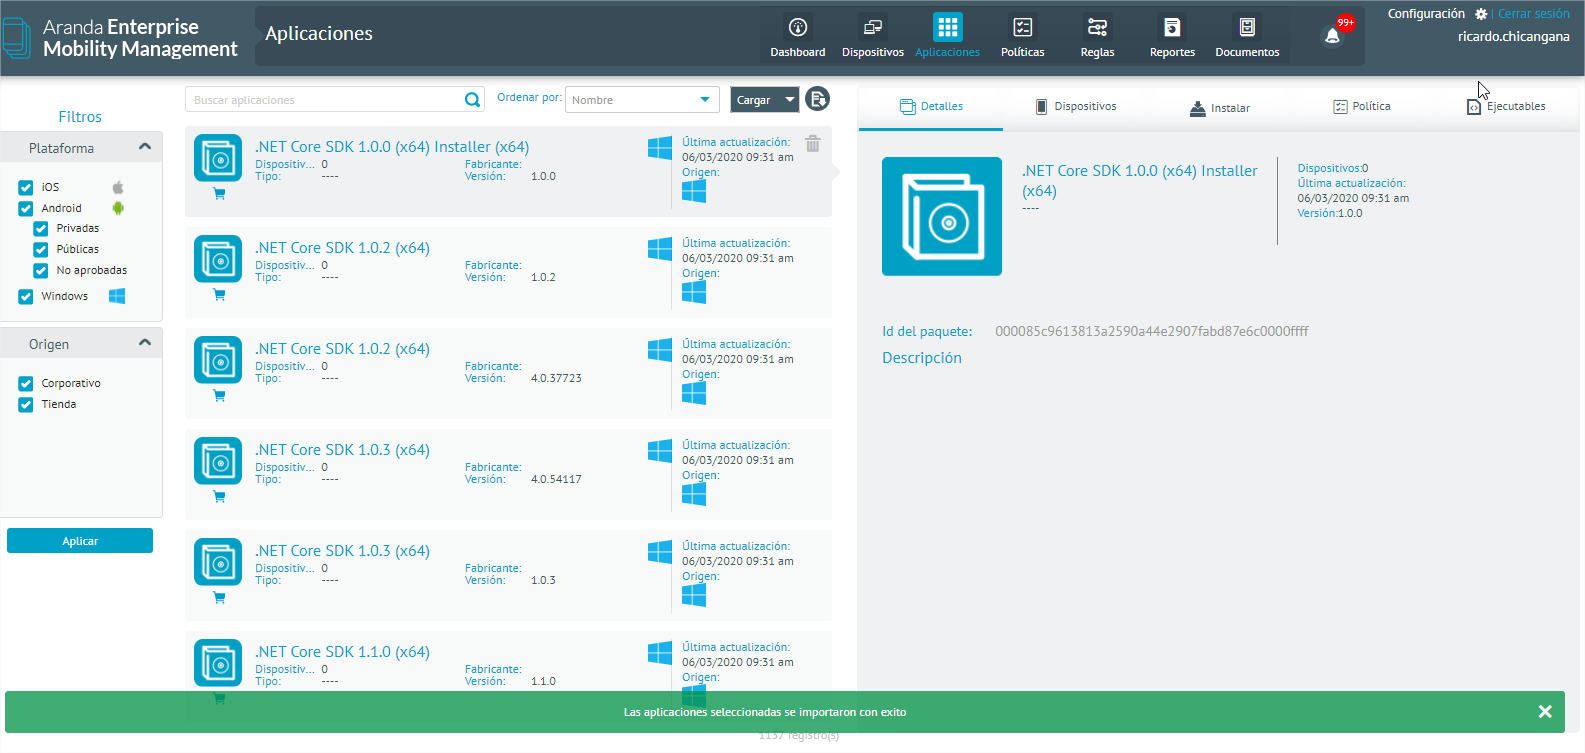1585x753 pixels.
Task: Click version 4.0.37723 text
Action: tap(556, 378)
